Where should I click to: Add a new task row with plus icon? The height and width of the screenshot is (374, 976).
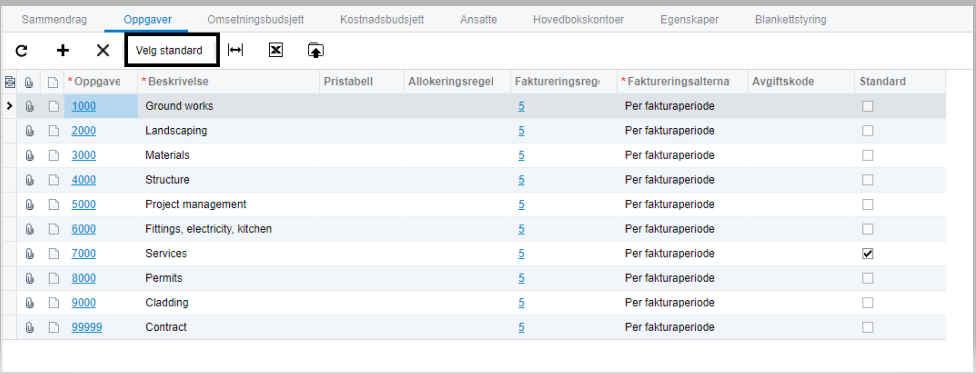coord(63,51)
